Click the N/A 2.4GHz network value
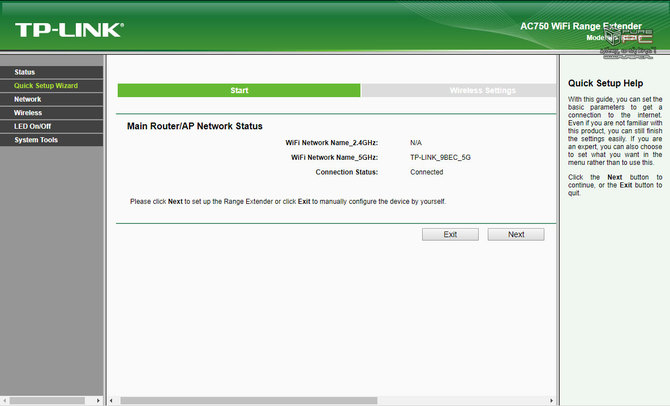Screen dimensions: 670x406 416,143
